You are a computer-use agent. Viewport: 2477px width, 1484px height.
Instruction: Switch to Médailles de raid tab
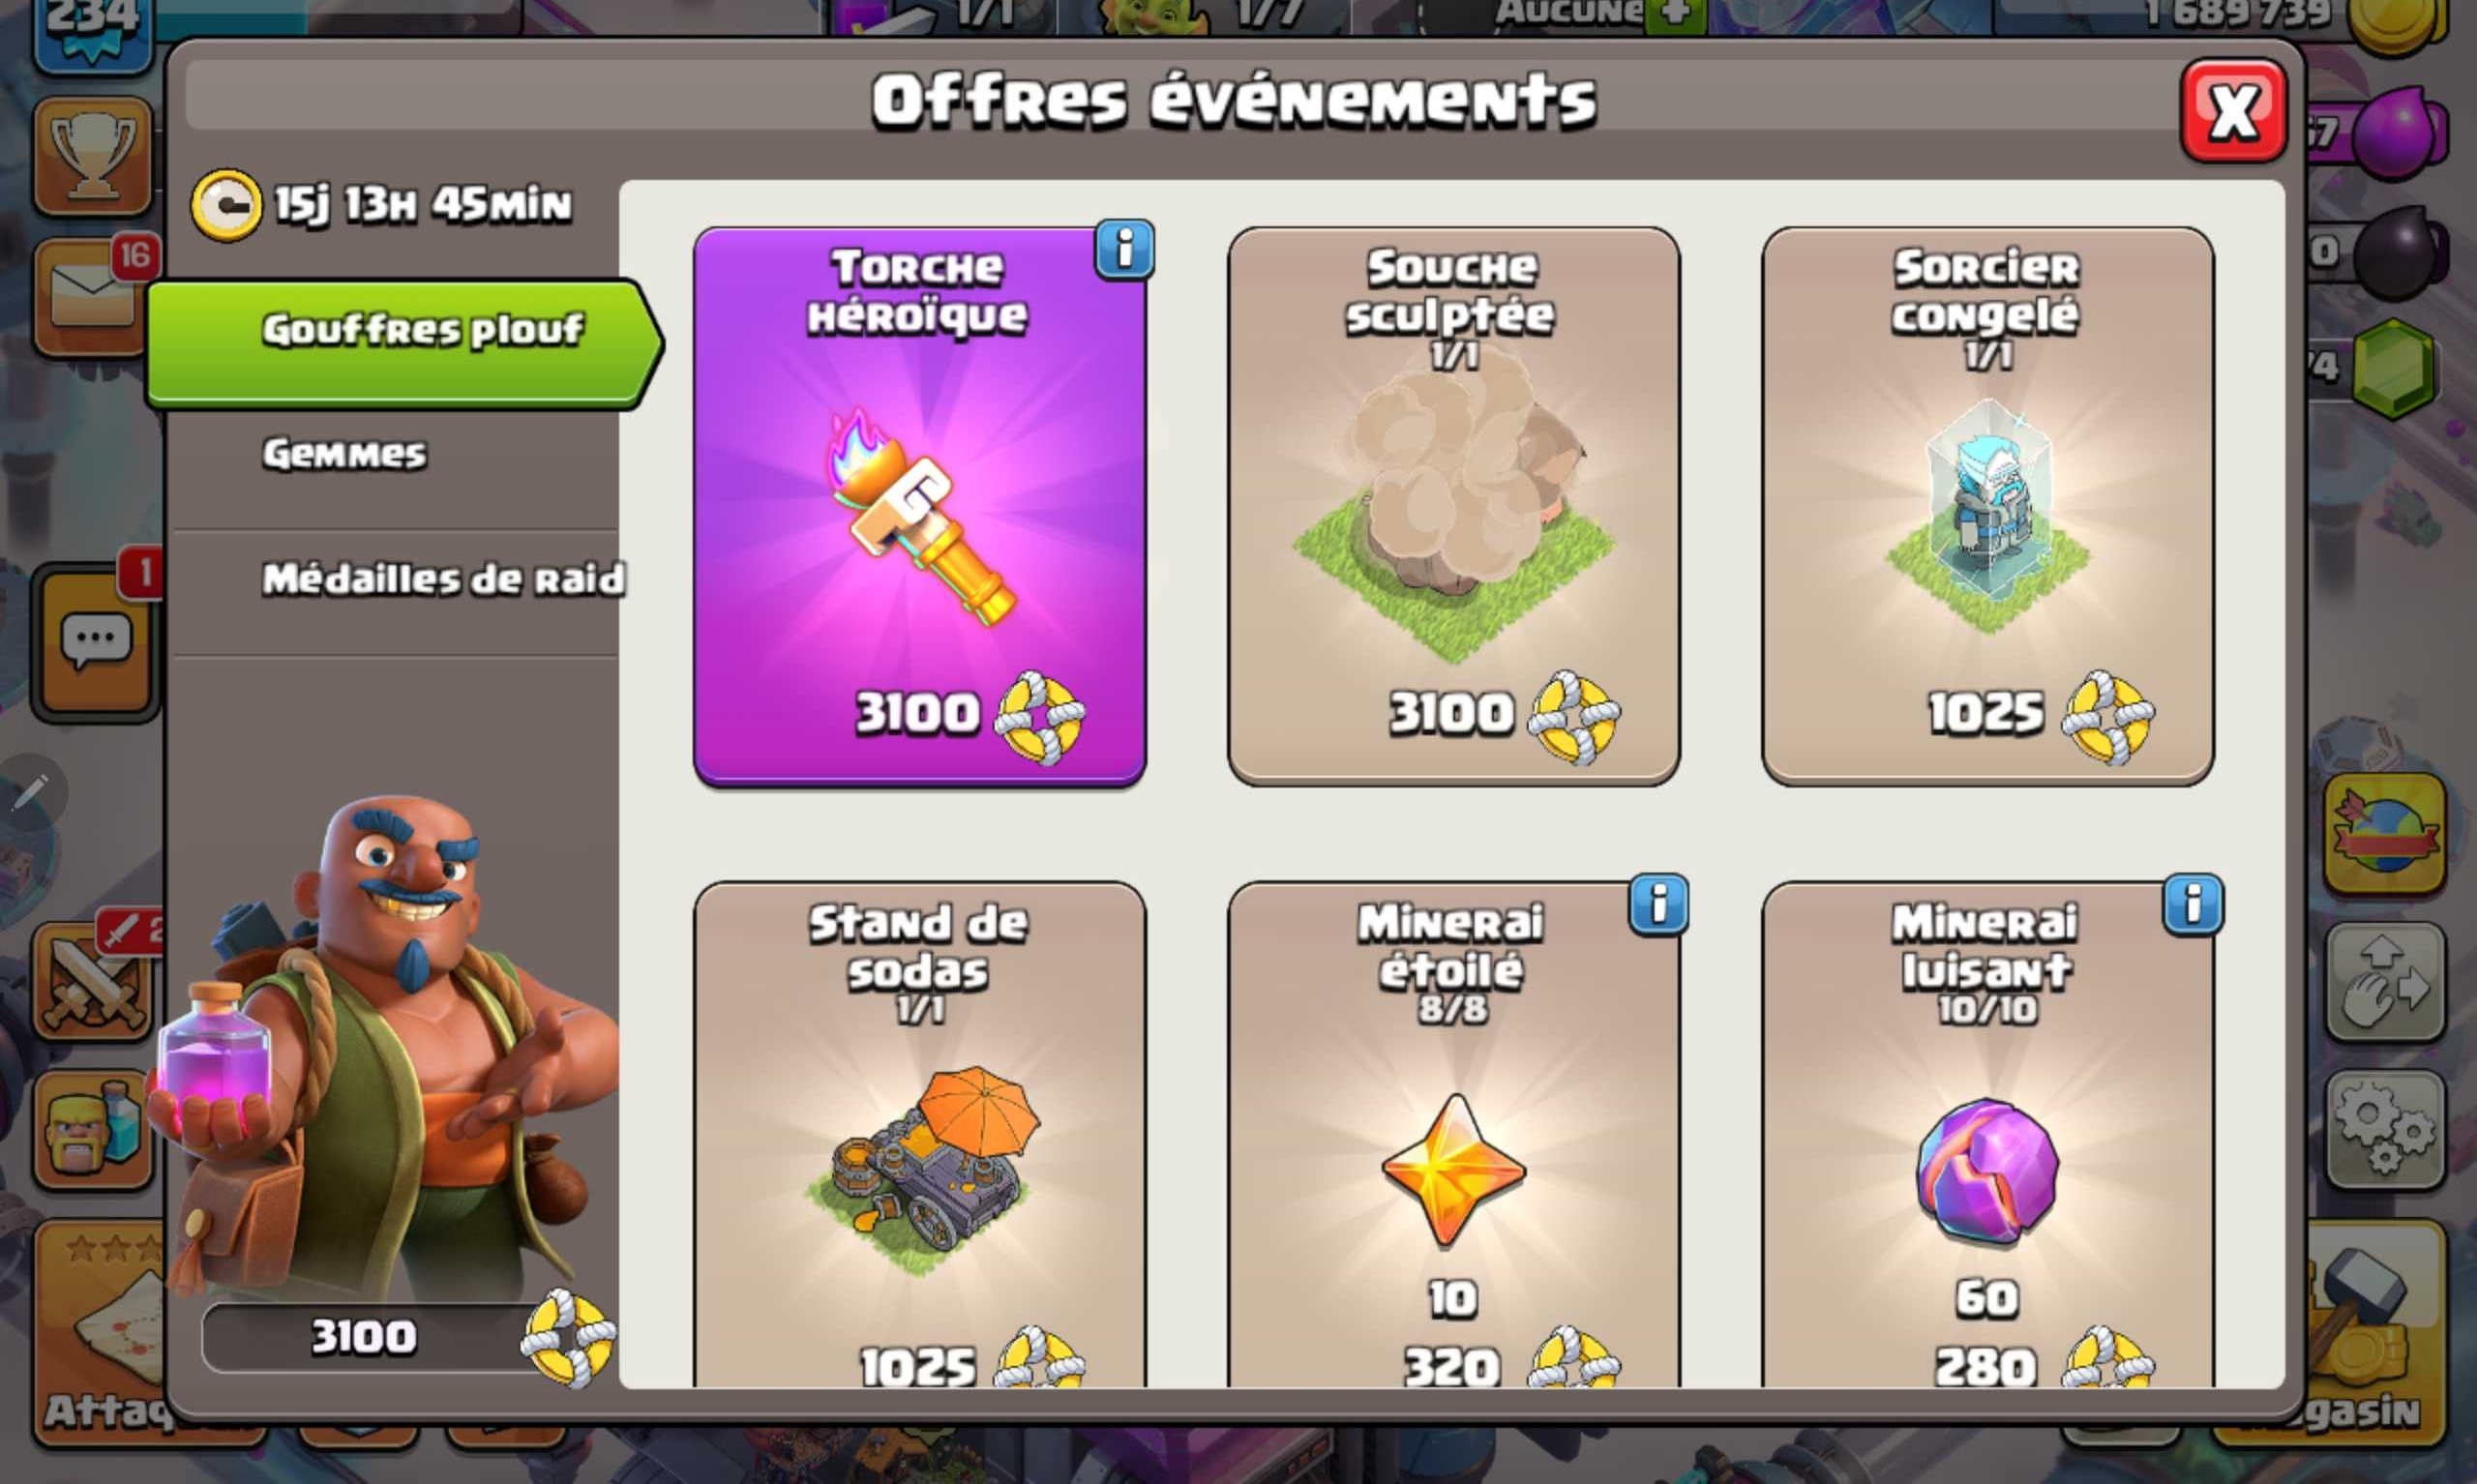click(443, 578)
